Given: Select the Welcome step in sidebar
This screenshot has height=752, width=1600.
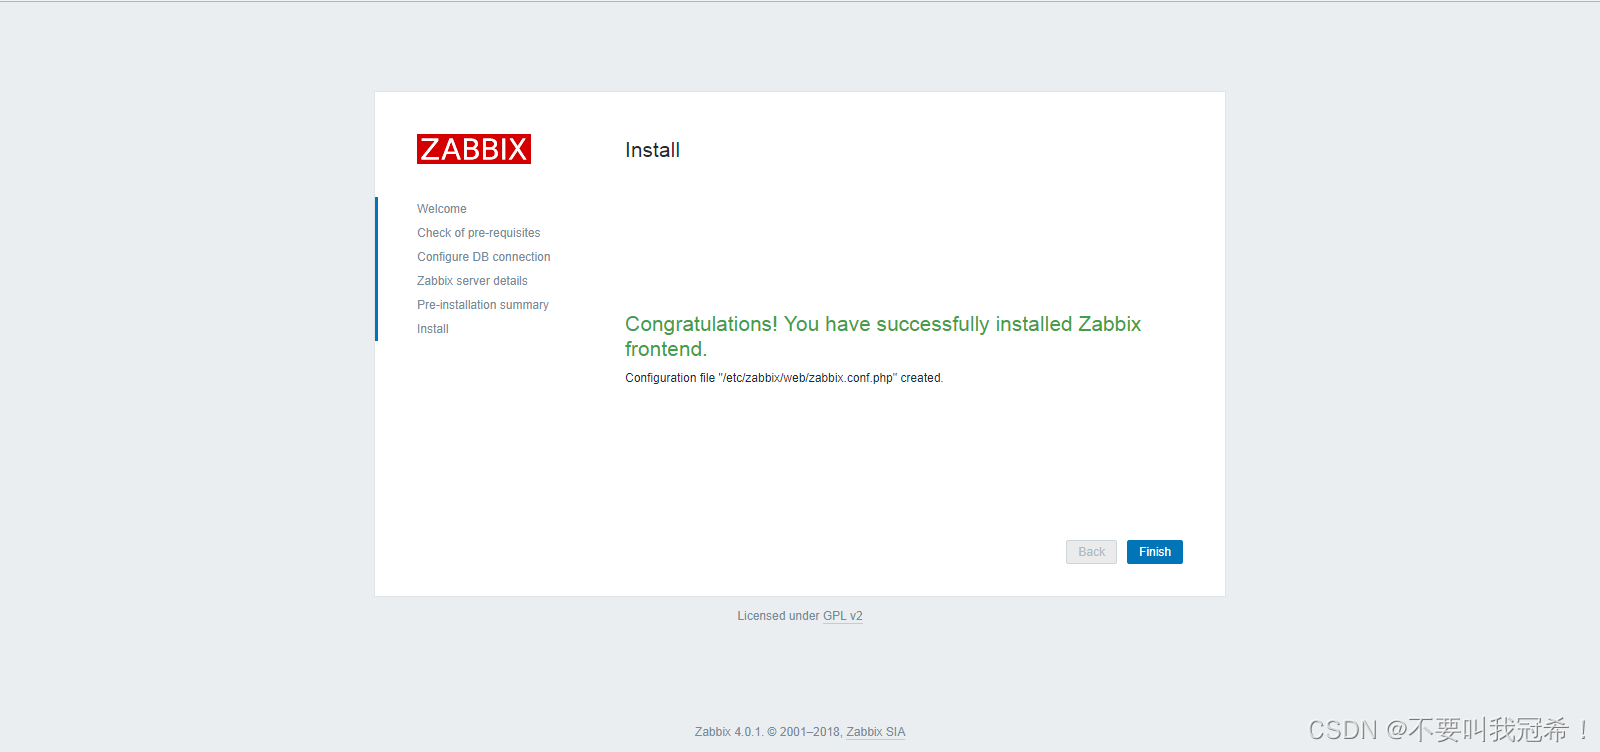Looking at the screenshot, I should pyautogui.click(x=442, y=209).
